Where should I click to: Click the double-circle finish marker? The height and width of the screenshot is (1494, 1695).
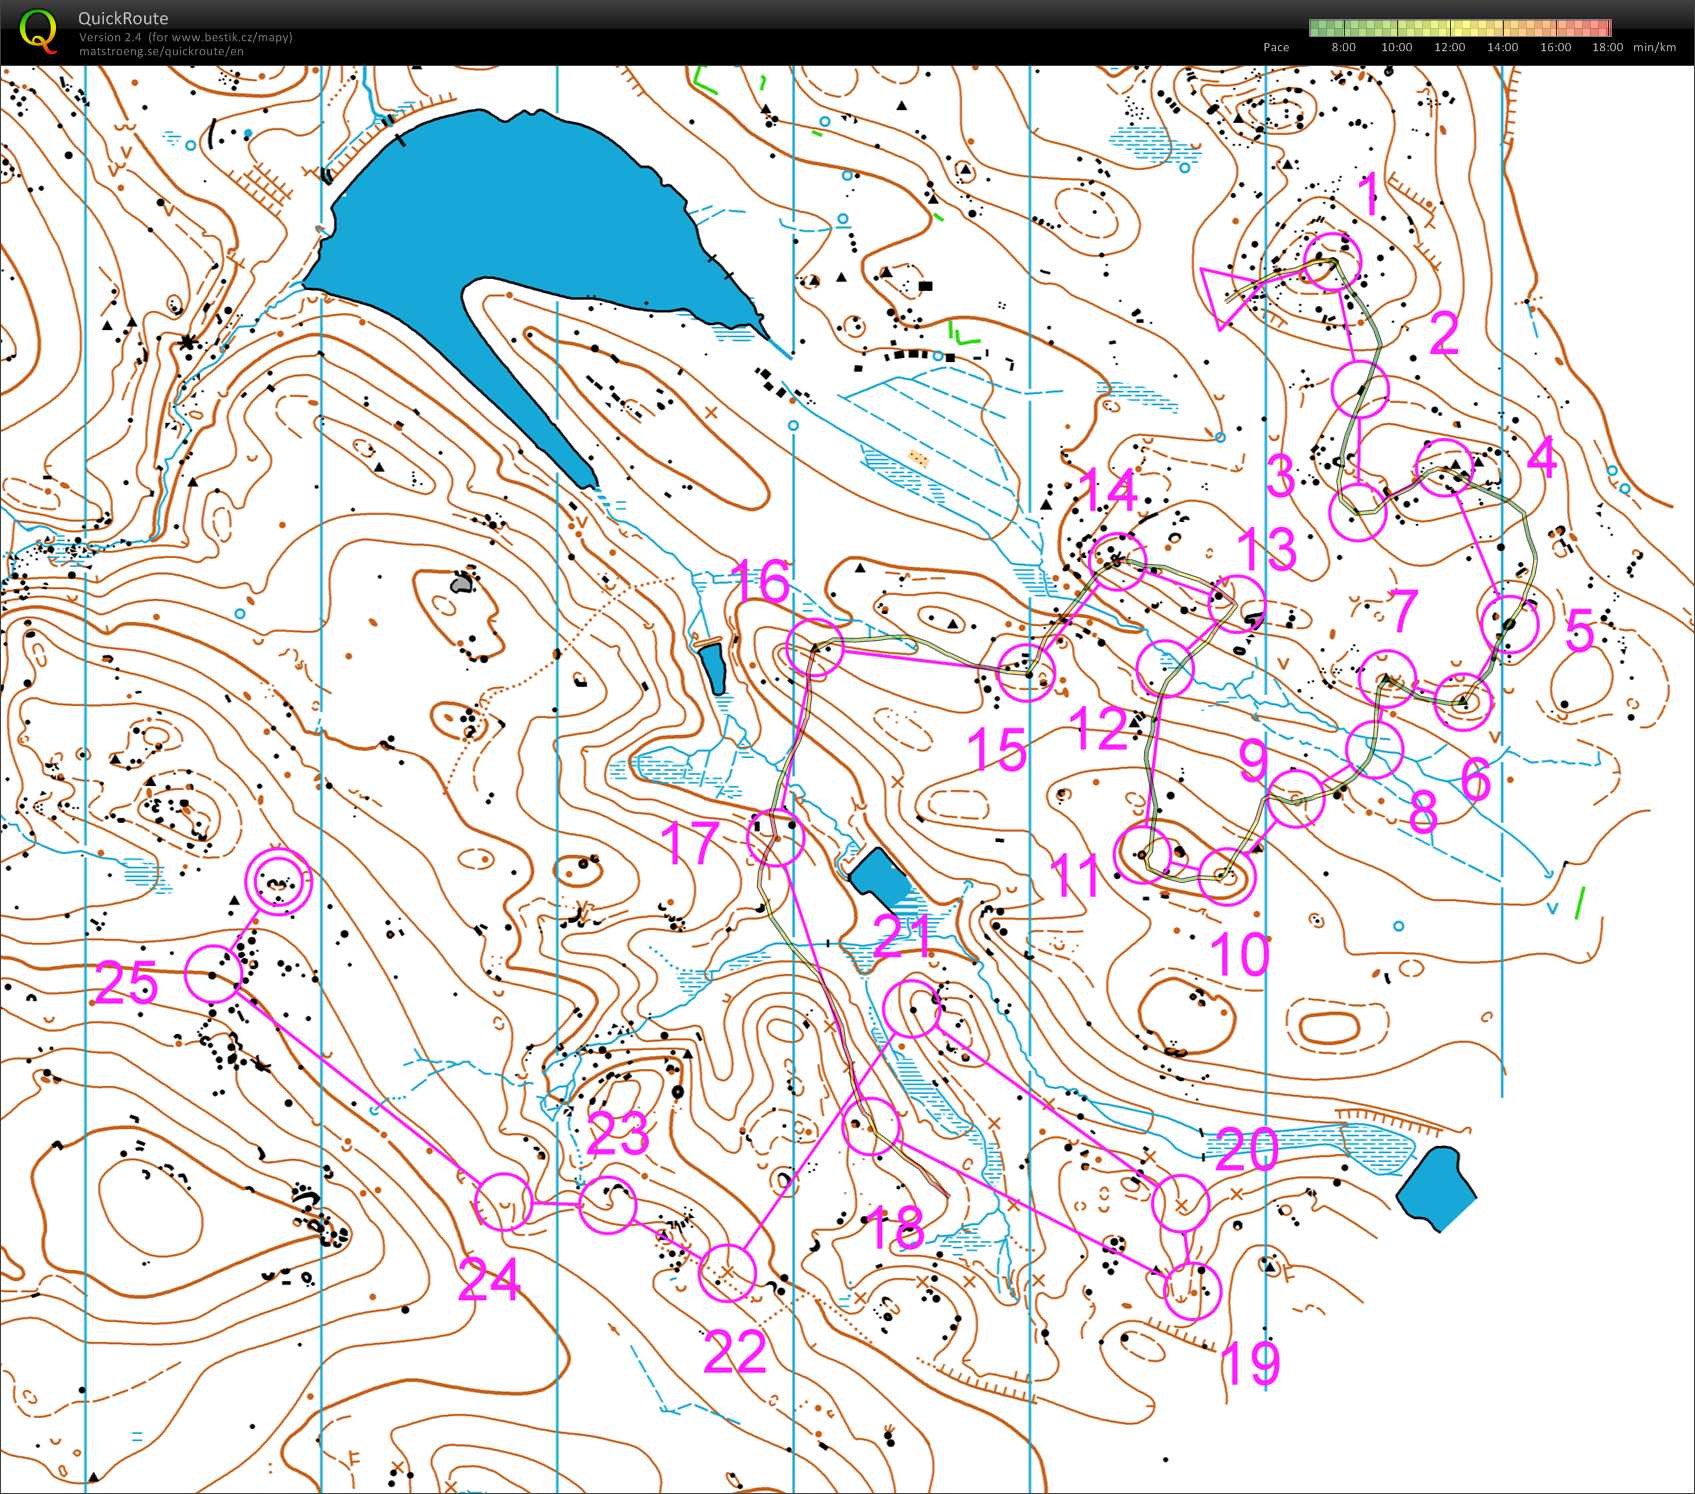pos(279,881)
